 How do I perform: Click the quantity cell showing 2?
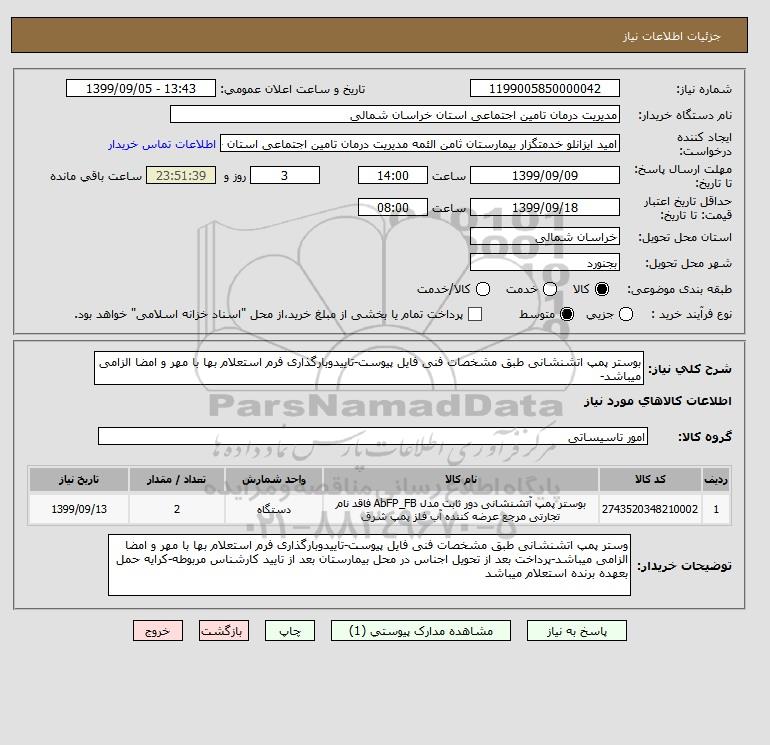[177, 509]
